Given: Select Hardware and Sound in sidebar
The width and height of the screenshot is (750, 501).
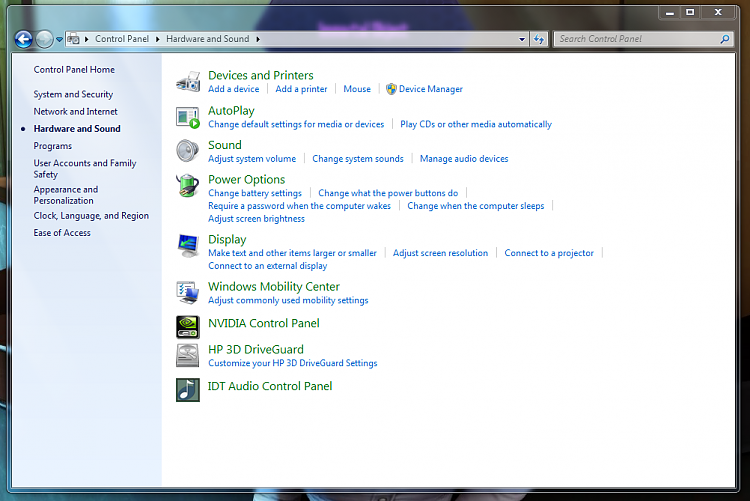Looking at the screenshot, I should coord(77,129).
